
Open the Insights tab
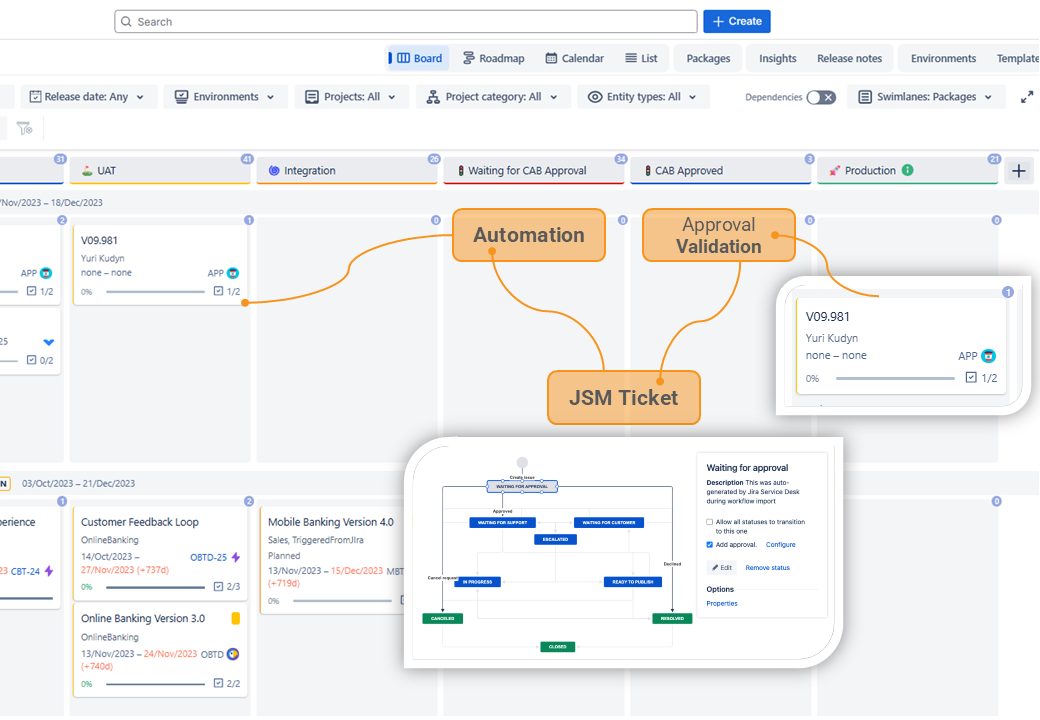(x=777, y=58)
